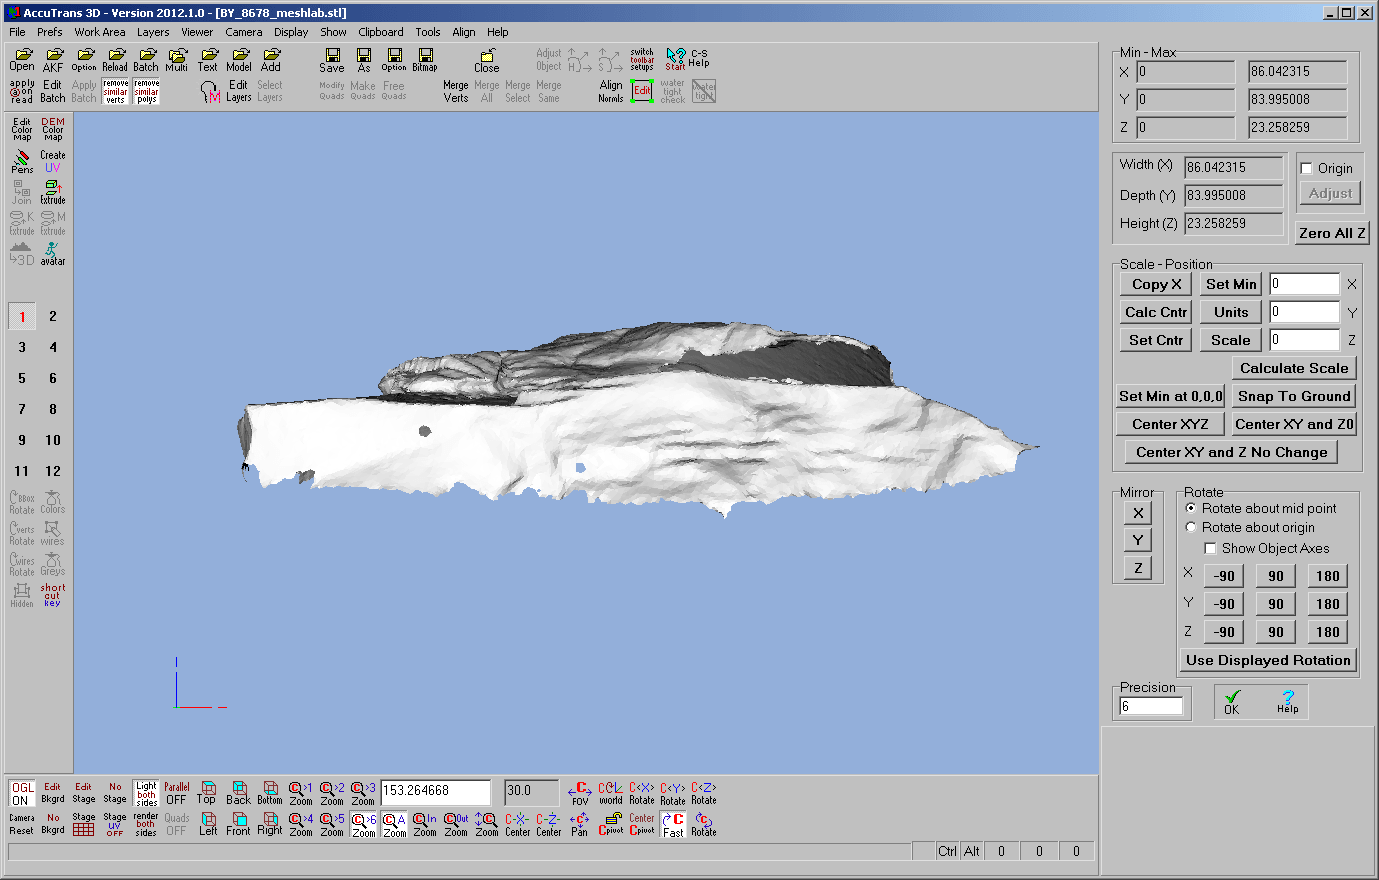The image size is (1379, 880).
Task: Click the Calculate Scale button
Action: [x=1294, y=368]
